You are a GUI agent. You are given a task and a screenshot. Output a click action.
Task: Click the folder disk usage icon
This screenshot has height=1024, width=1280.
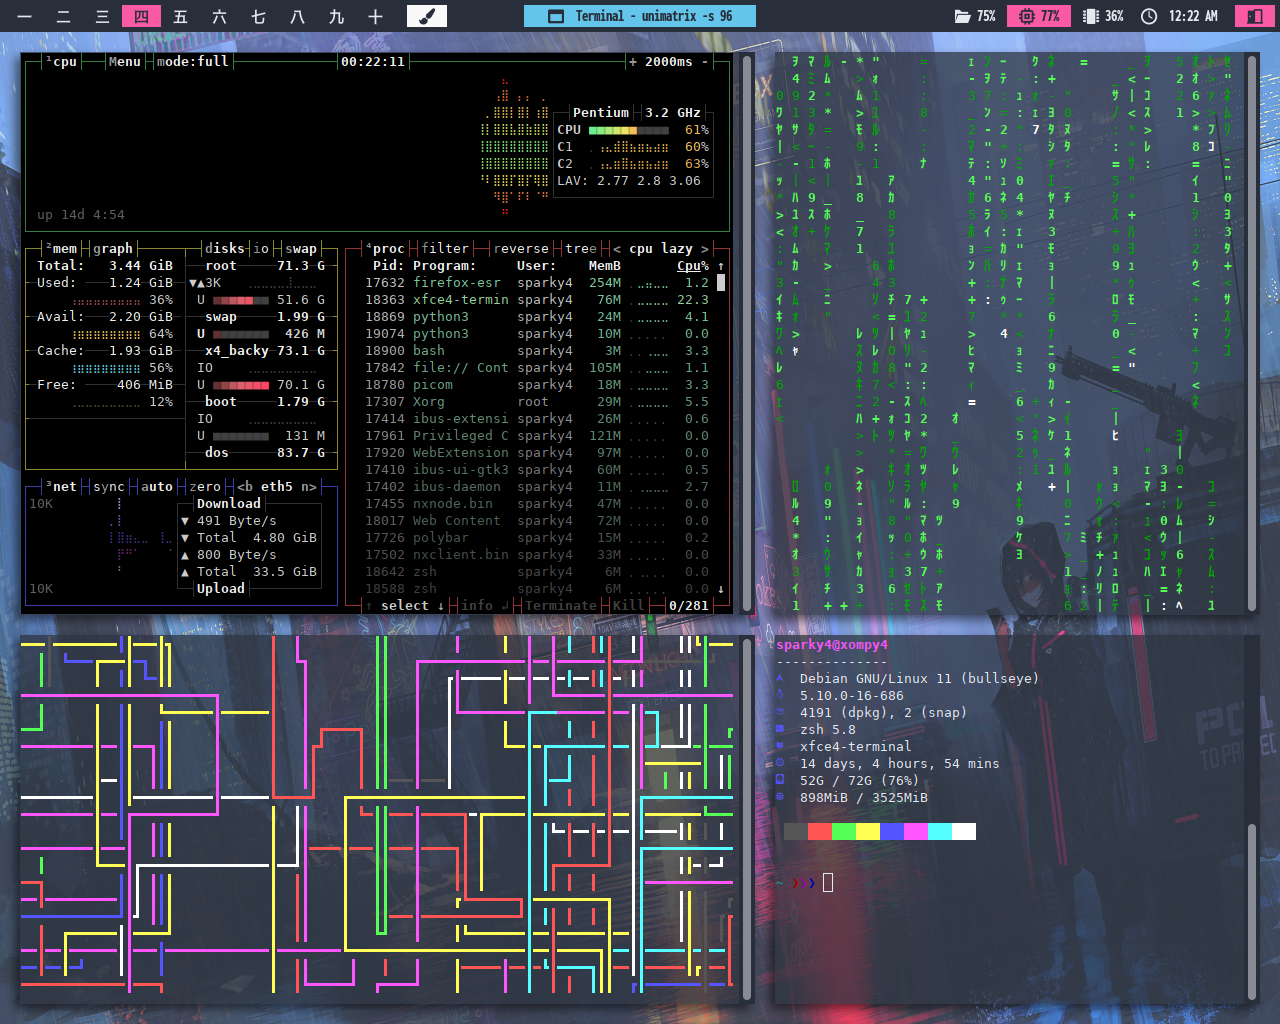pyautogui.click(x=962, y=16)
